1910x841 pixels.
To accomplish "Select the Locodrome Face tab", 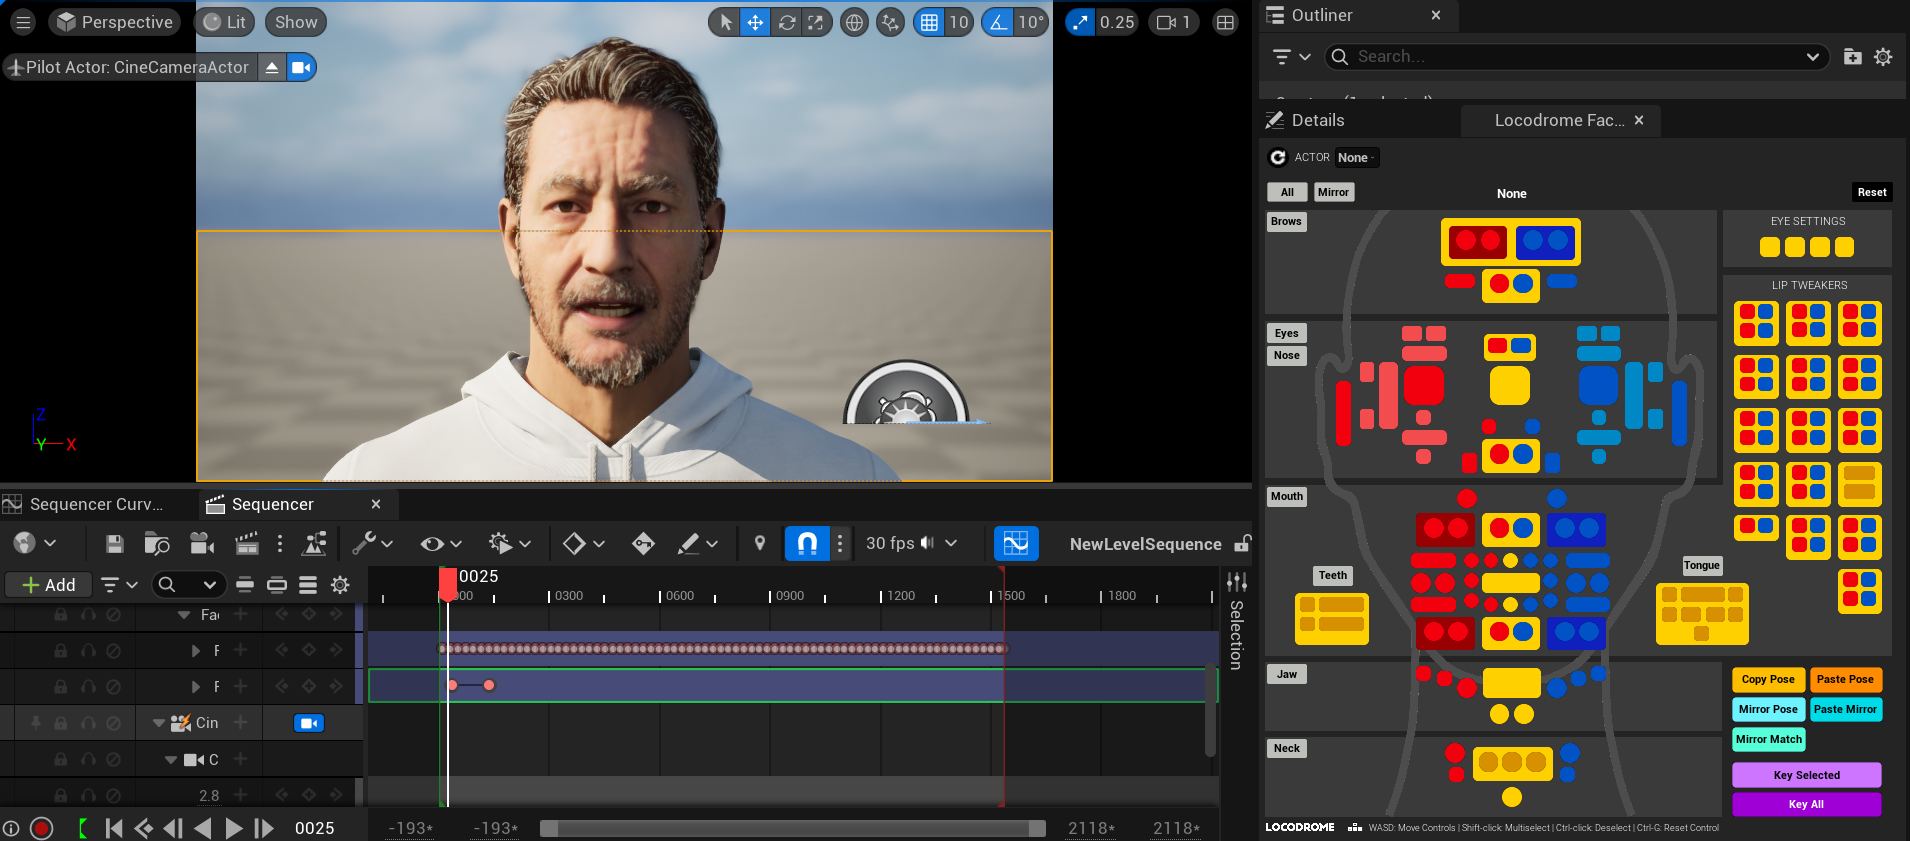I will pos(1559,120).
